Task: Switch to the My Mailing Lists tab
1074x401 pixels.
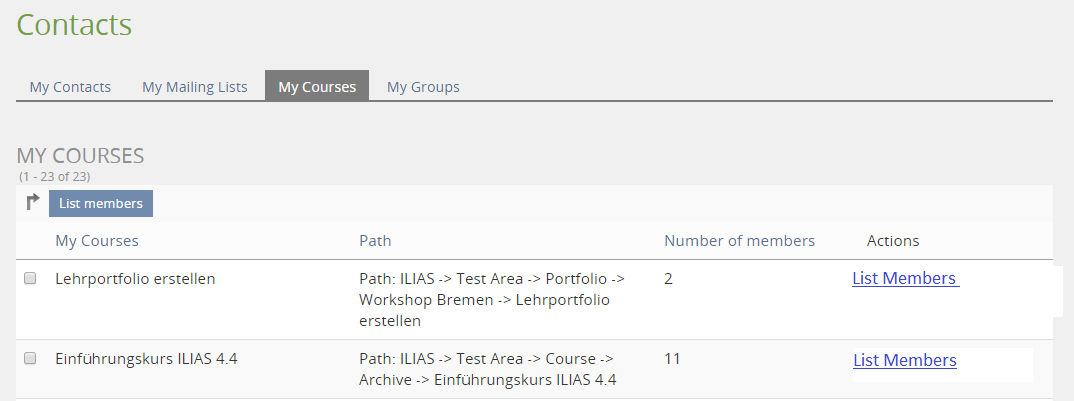Action: pos(194,87)
